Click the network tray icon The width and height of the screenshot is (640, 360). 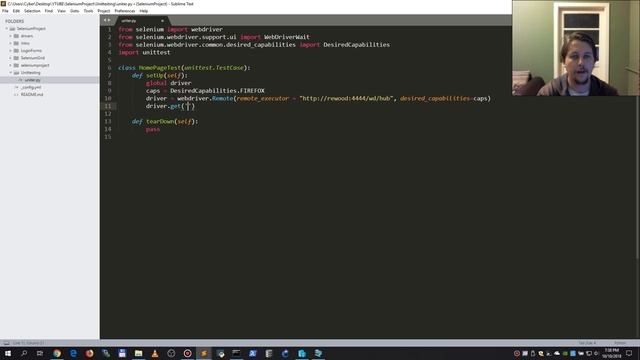pos(589,353)
